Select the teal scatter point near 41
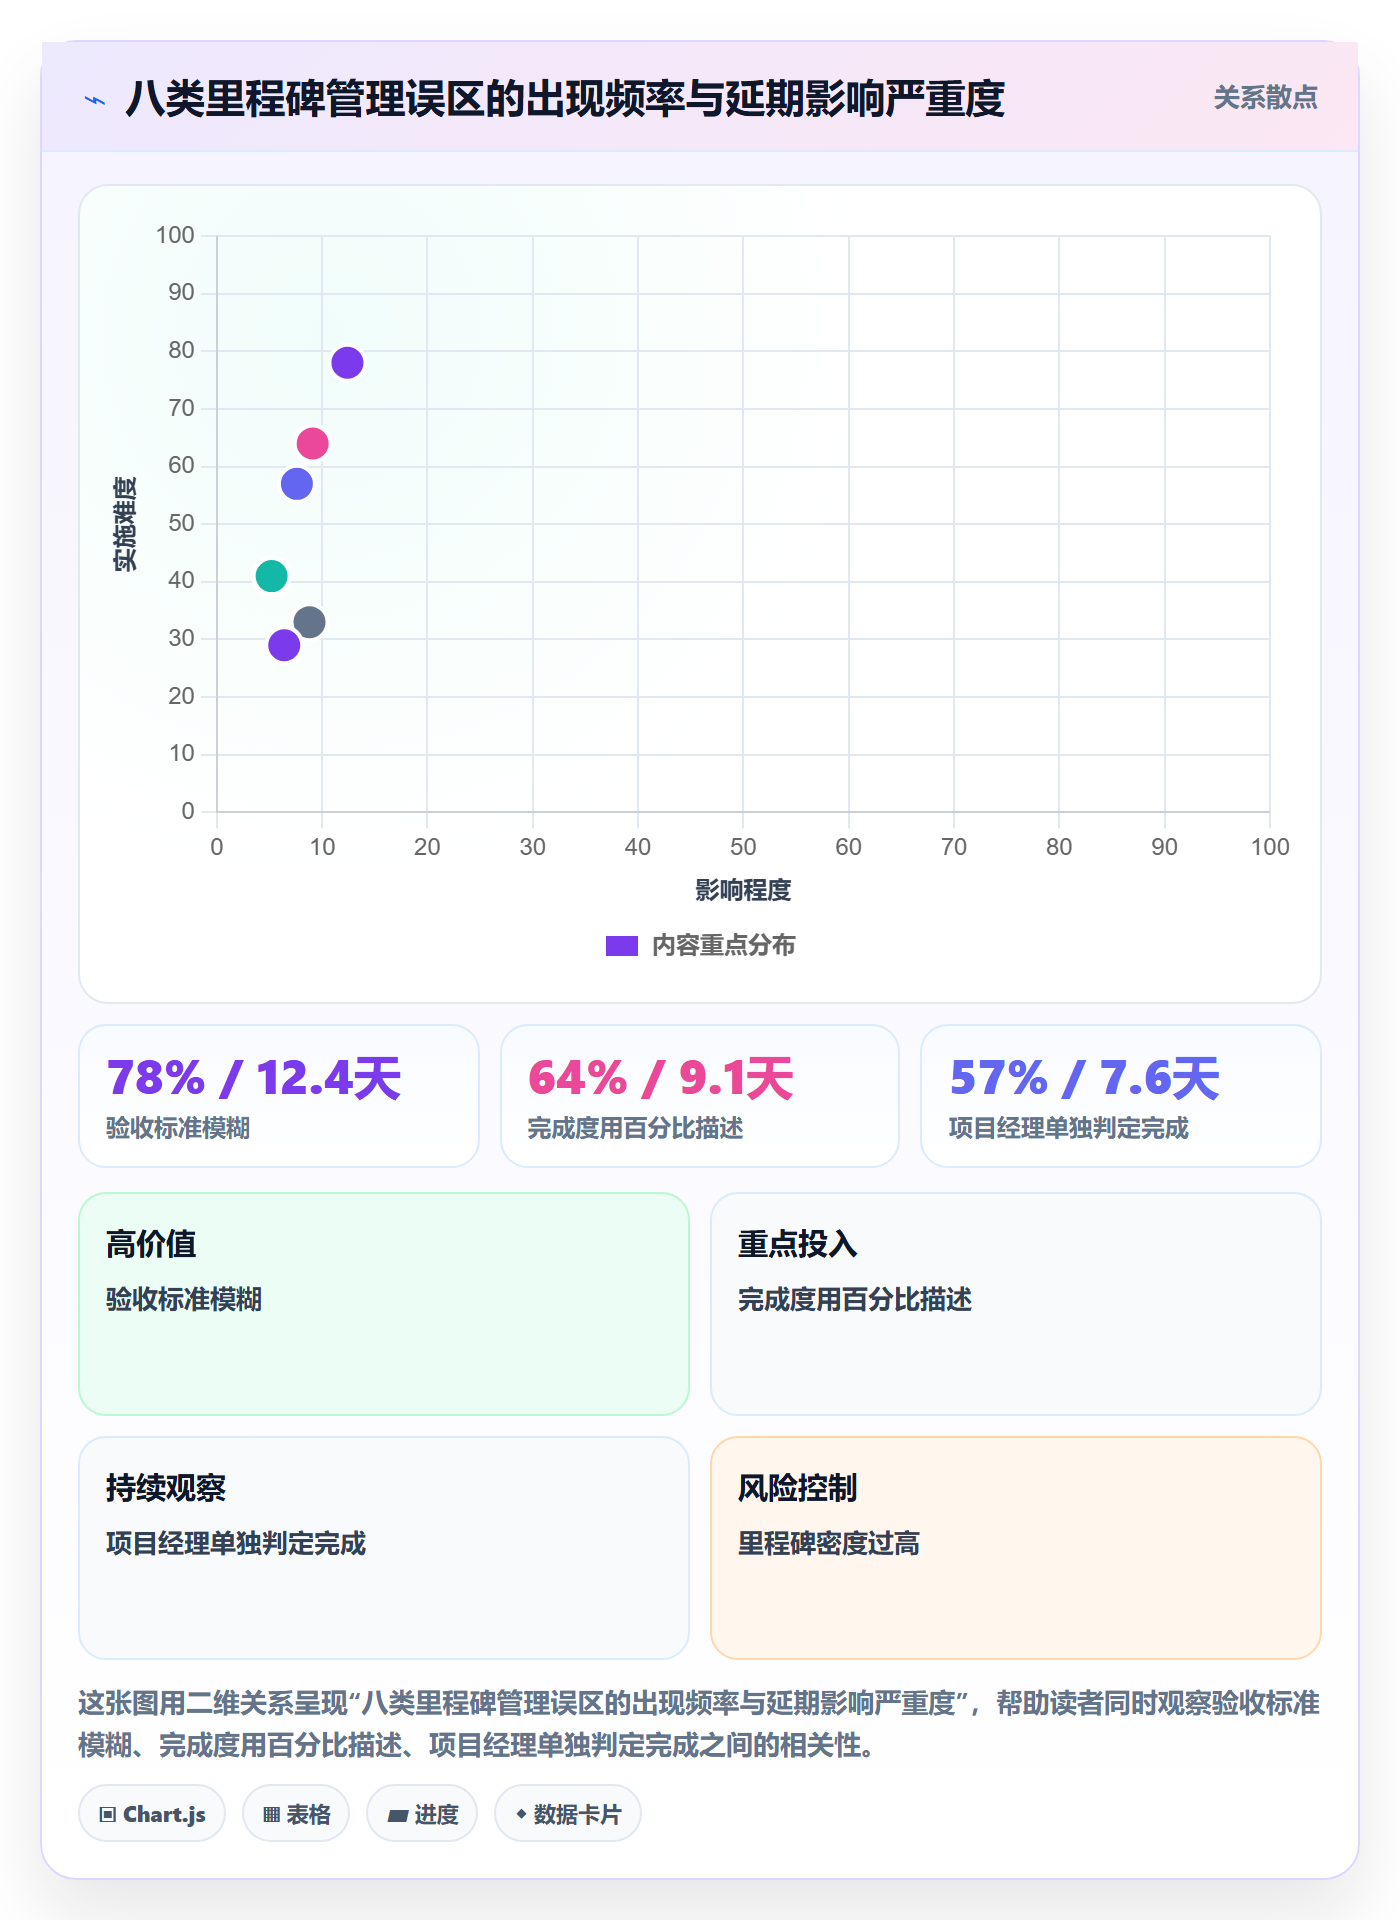Image resolution: width=1400 pixels, height=1920 pixels. [271, 576]
